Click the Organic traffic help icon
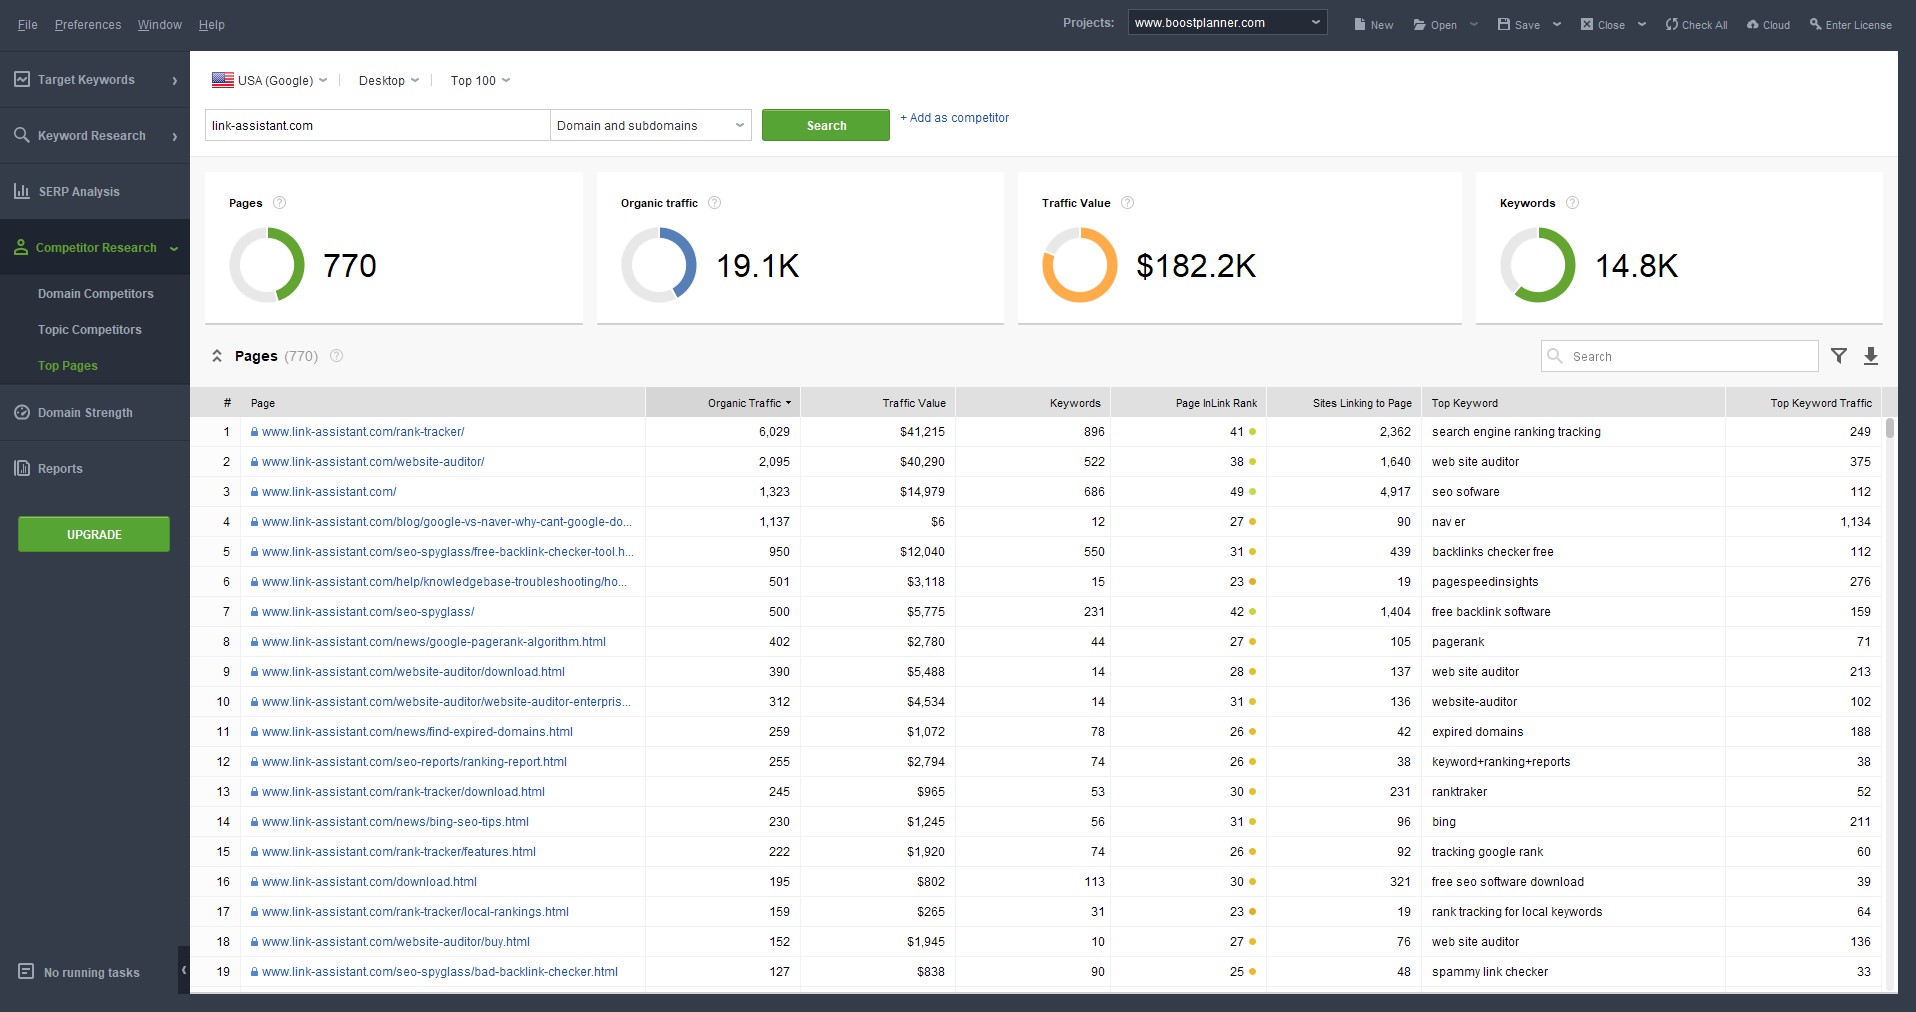The image size is (1916, 1012). (714, 202)
